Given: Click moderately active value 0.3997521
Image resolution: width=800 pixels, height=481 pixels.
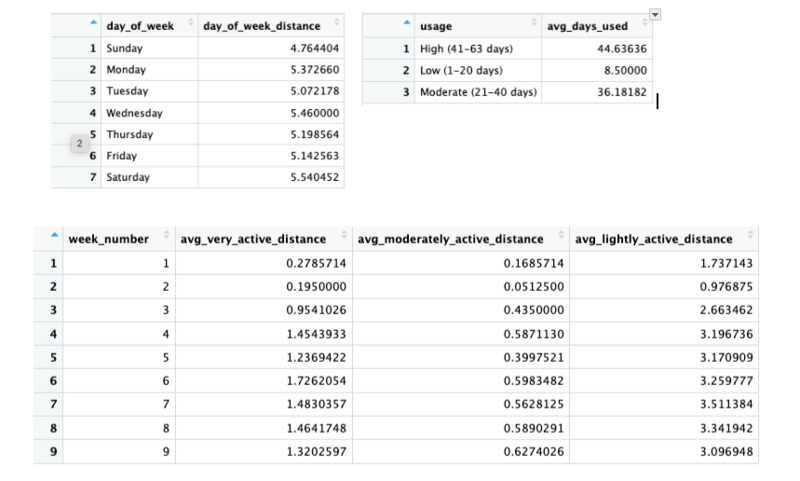Looking at the screenshot, I should pyautogui.click(x=534, y=358).
